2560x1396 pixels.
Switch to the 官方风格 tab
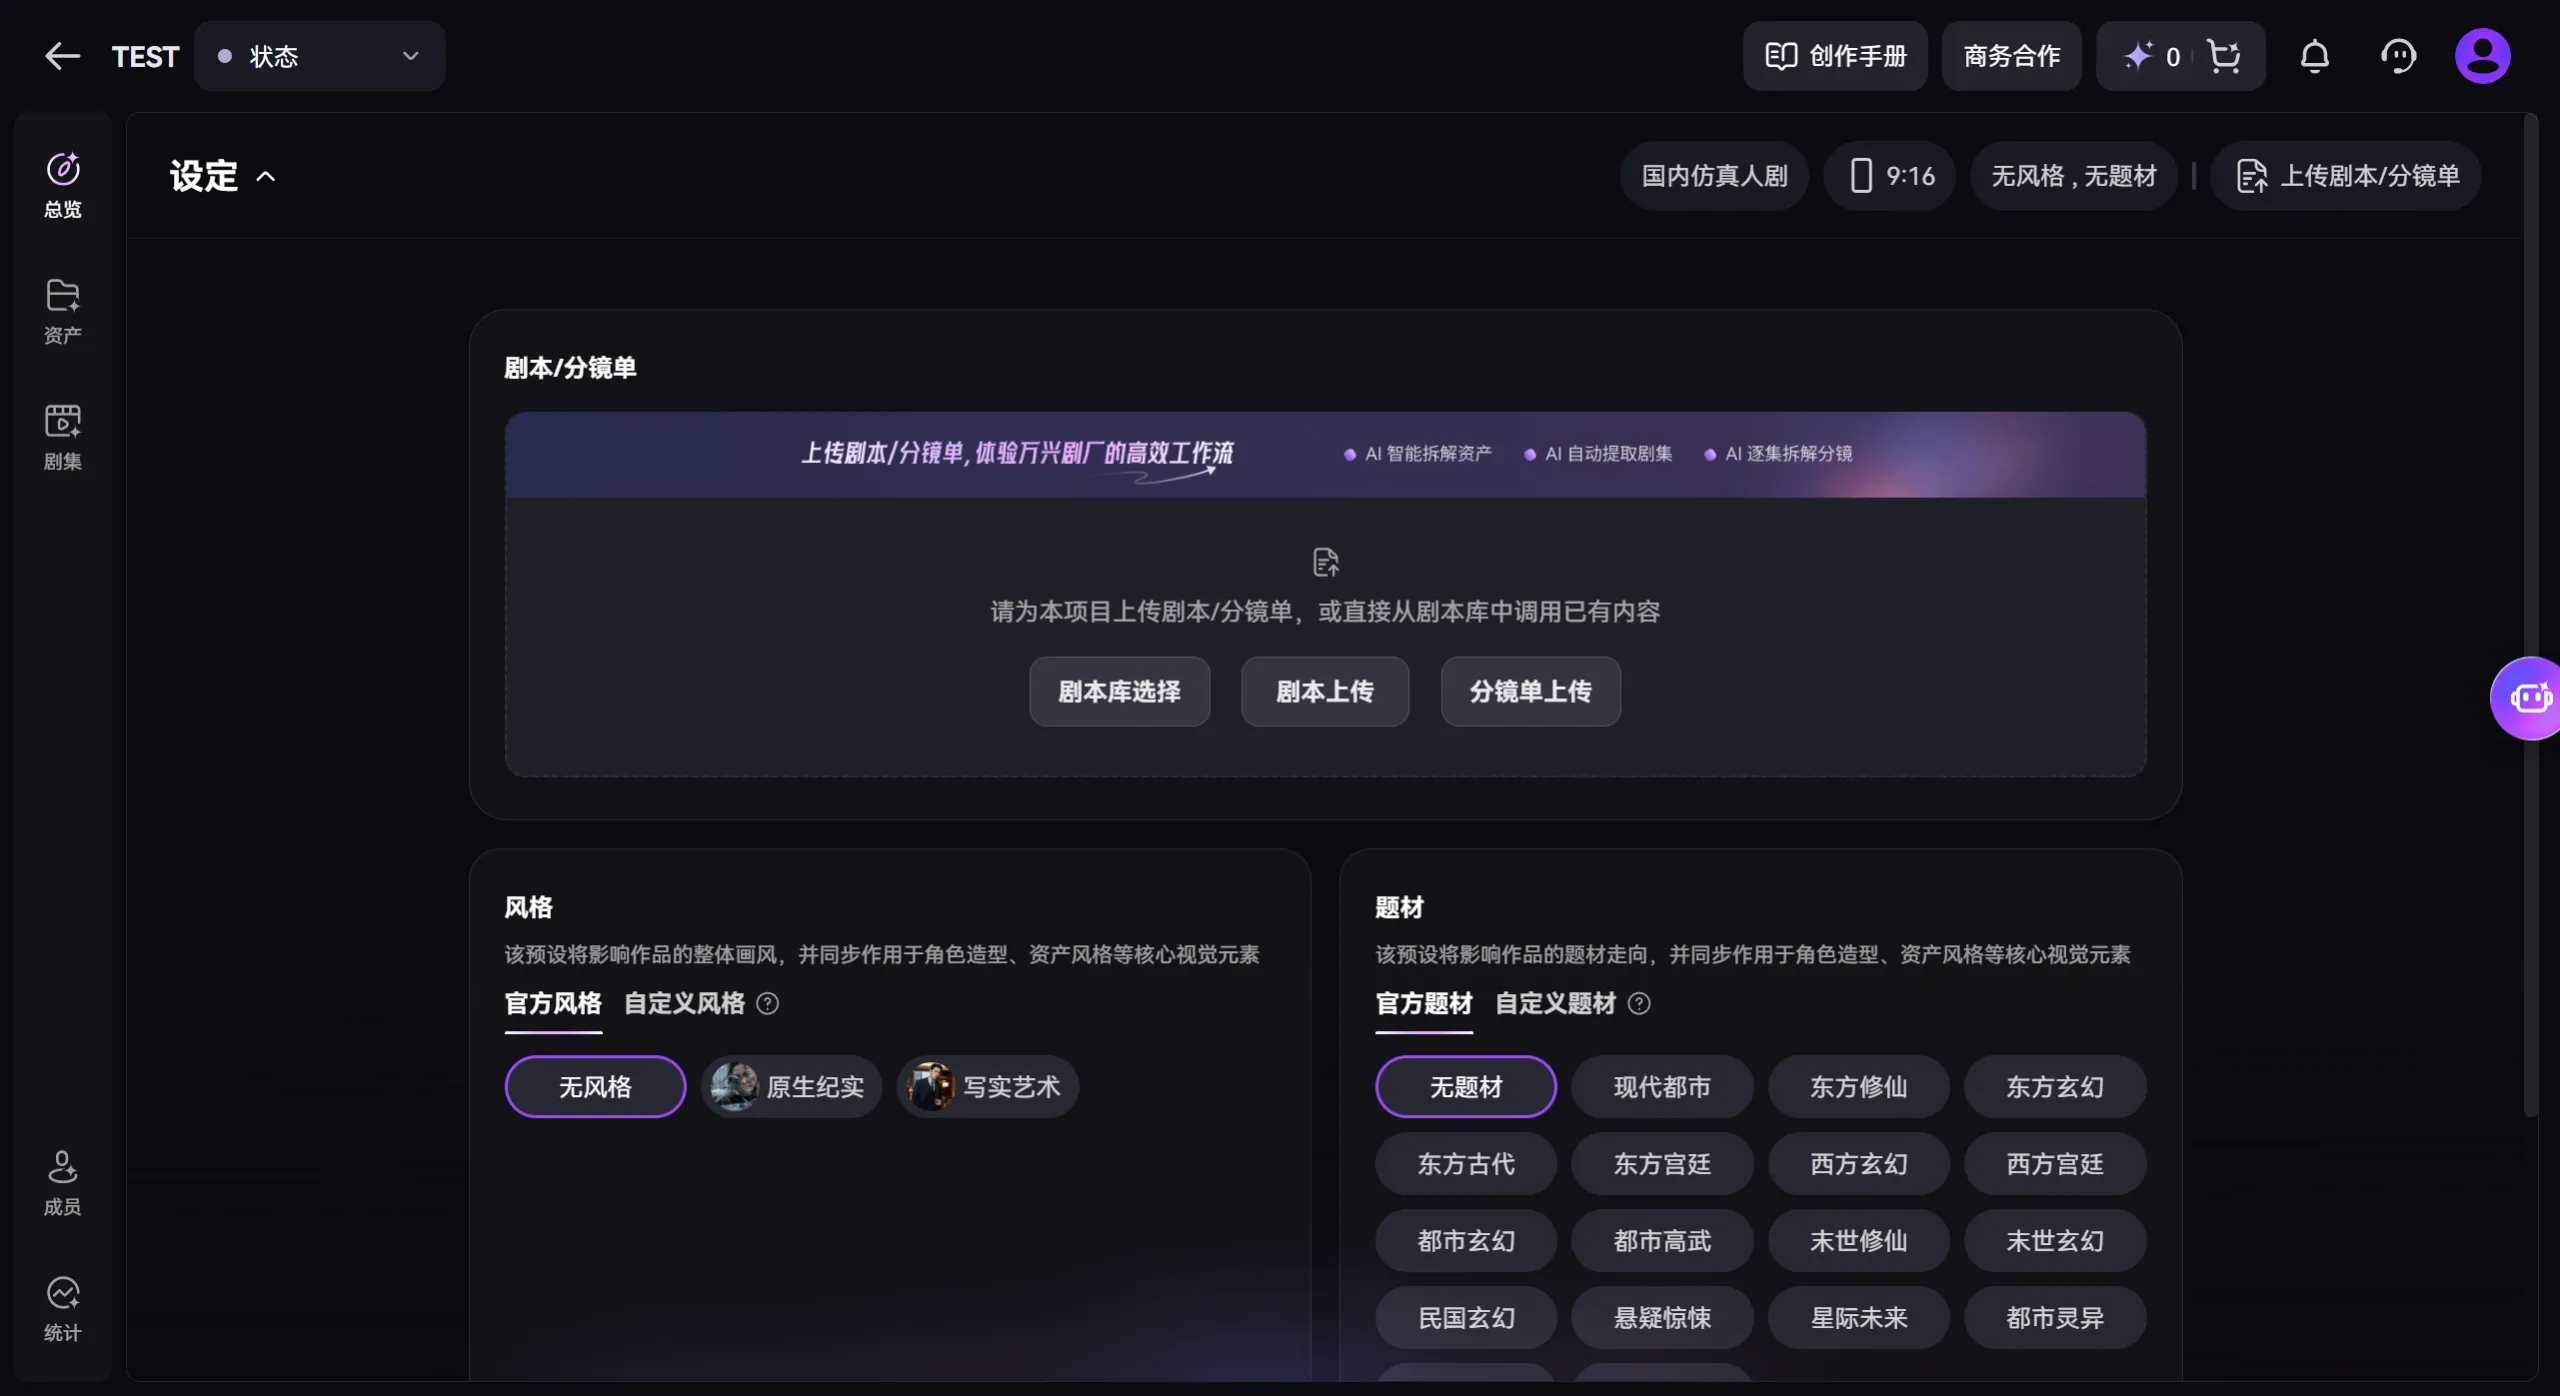point(553,1003)
